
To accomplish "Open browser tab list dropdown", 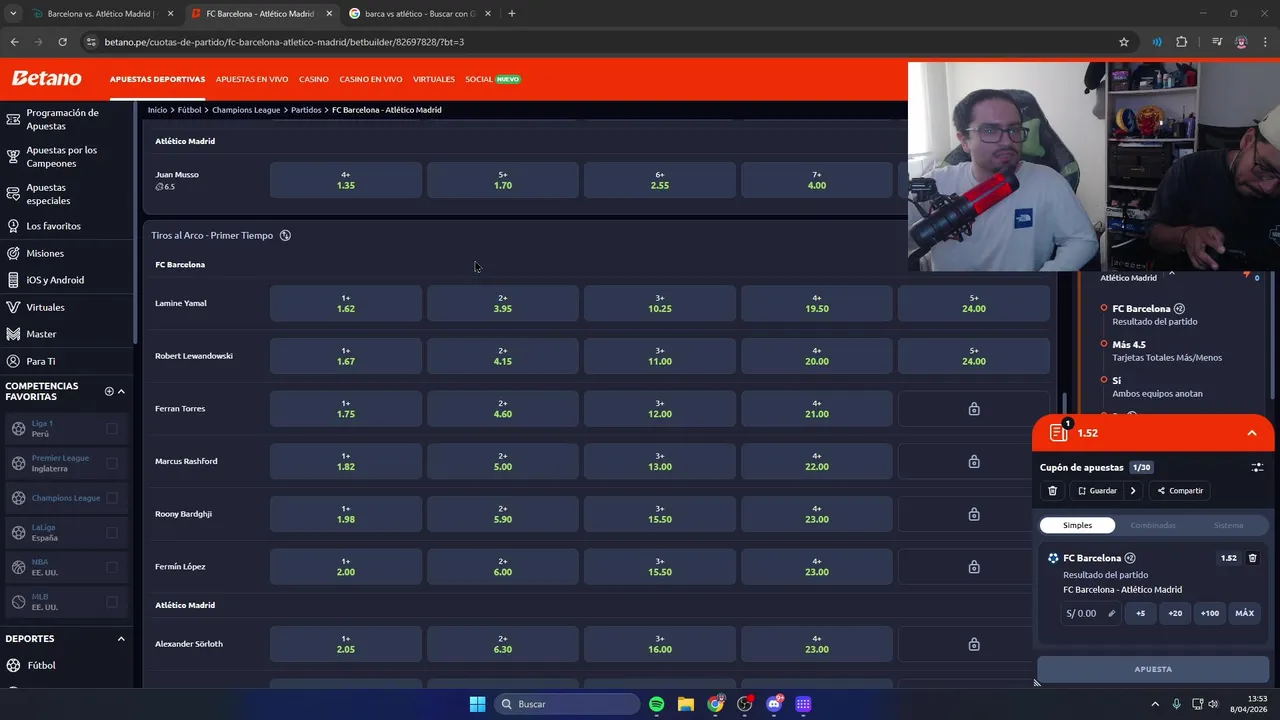I will (13, 14).
